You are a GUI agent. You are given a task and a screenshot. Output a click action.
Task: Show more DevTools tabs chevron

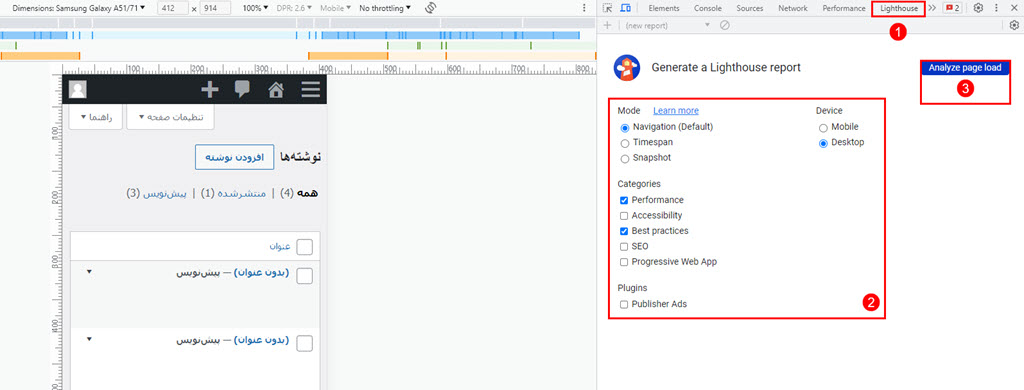click(x=932, y=8)
